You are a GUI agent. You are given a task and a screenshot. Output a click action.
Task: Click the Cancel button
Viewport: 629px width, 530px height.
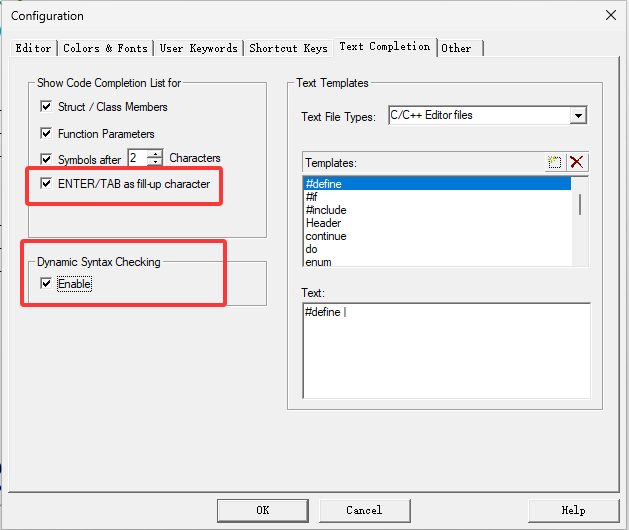365,510
